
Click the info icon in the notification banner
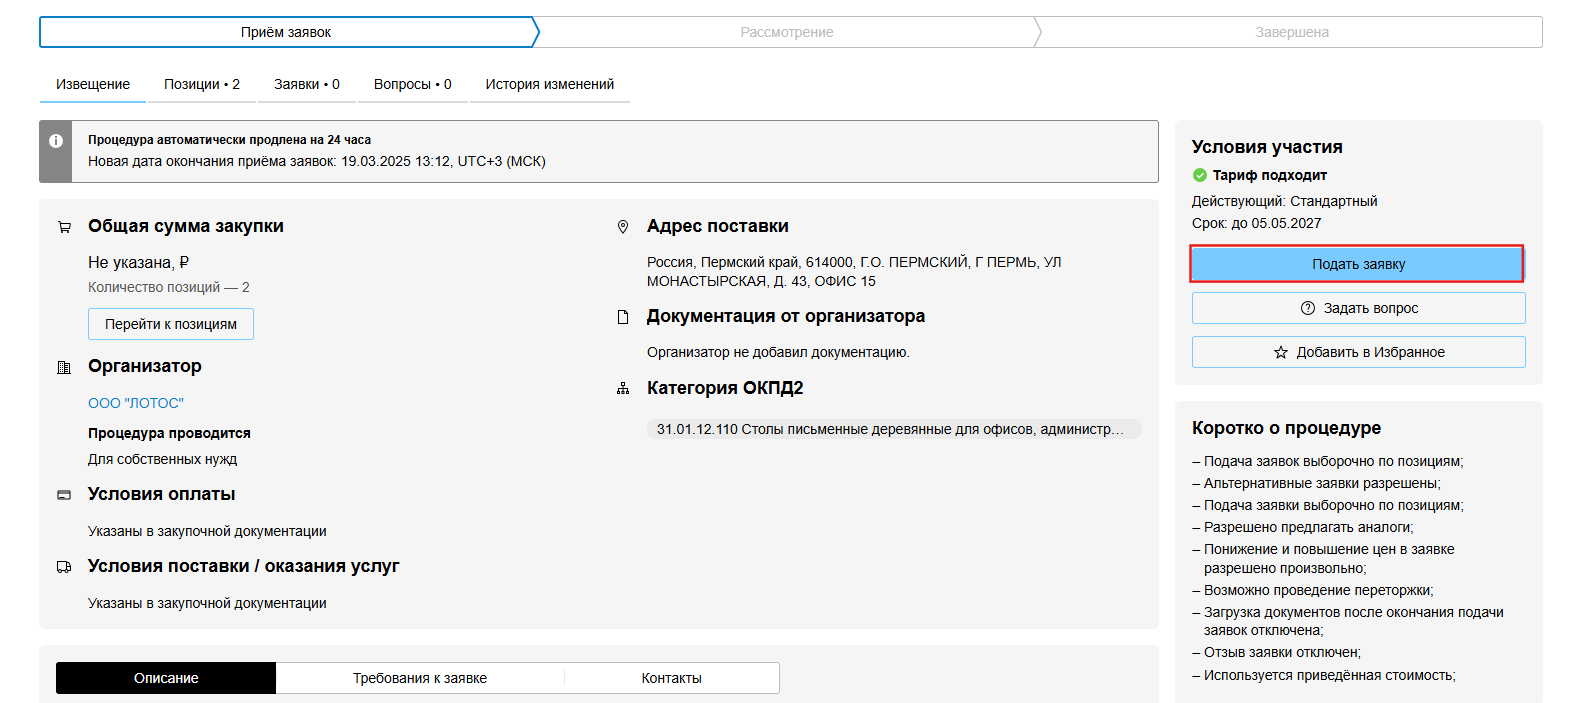coord(56,141)
